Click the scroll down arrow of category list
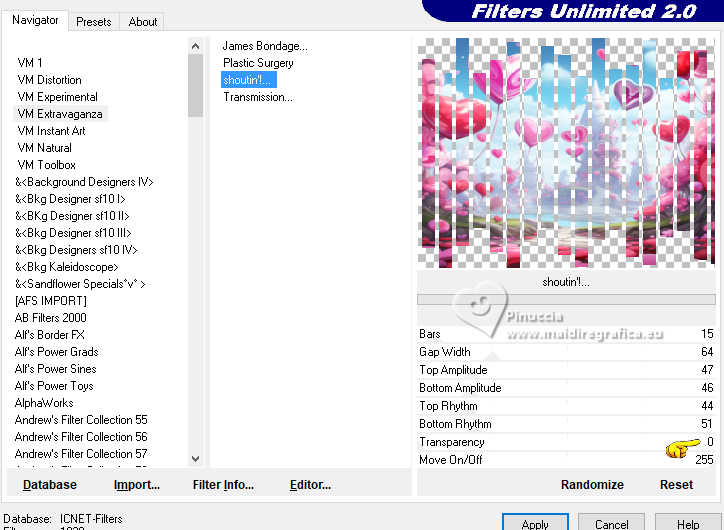Image resolution: width=724 pixels, height=530 pixels. tap(195, 458)
